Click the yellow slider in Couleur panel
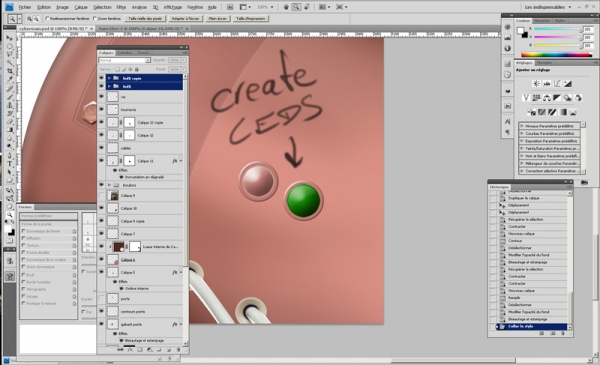Screen dimensions: 600x365 coord(558,45)
